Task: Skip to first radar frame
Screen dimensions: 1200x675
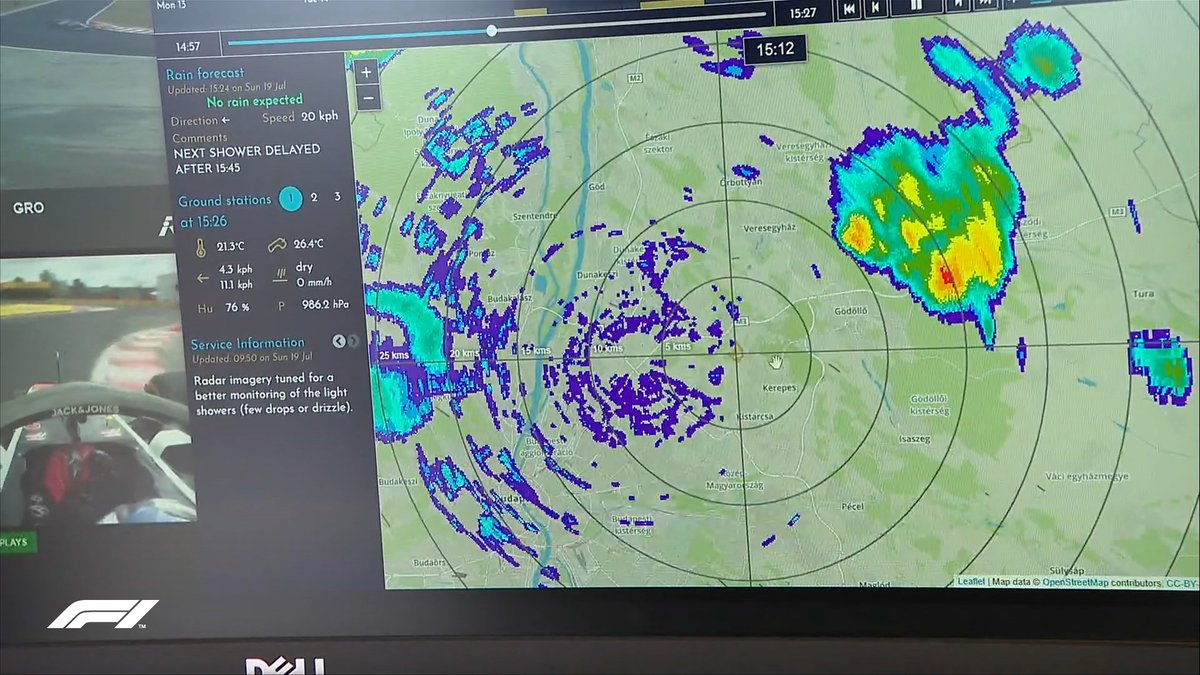Action: pyautogui.click(x=849, y=8)
